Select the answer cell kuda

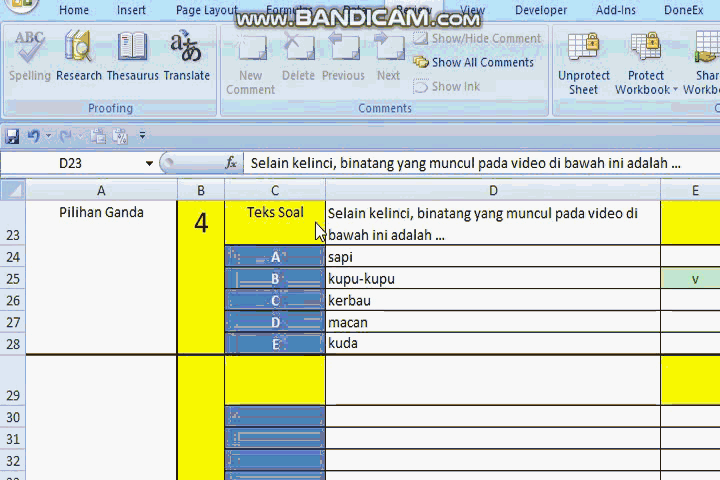click(493, 344)
